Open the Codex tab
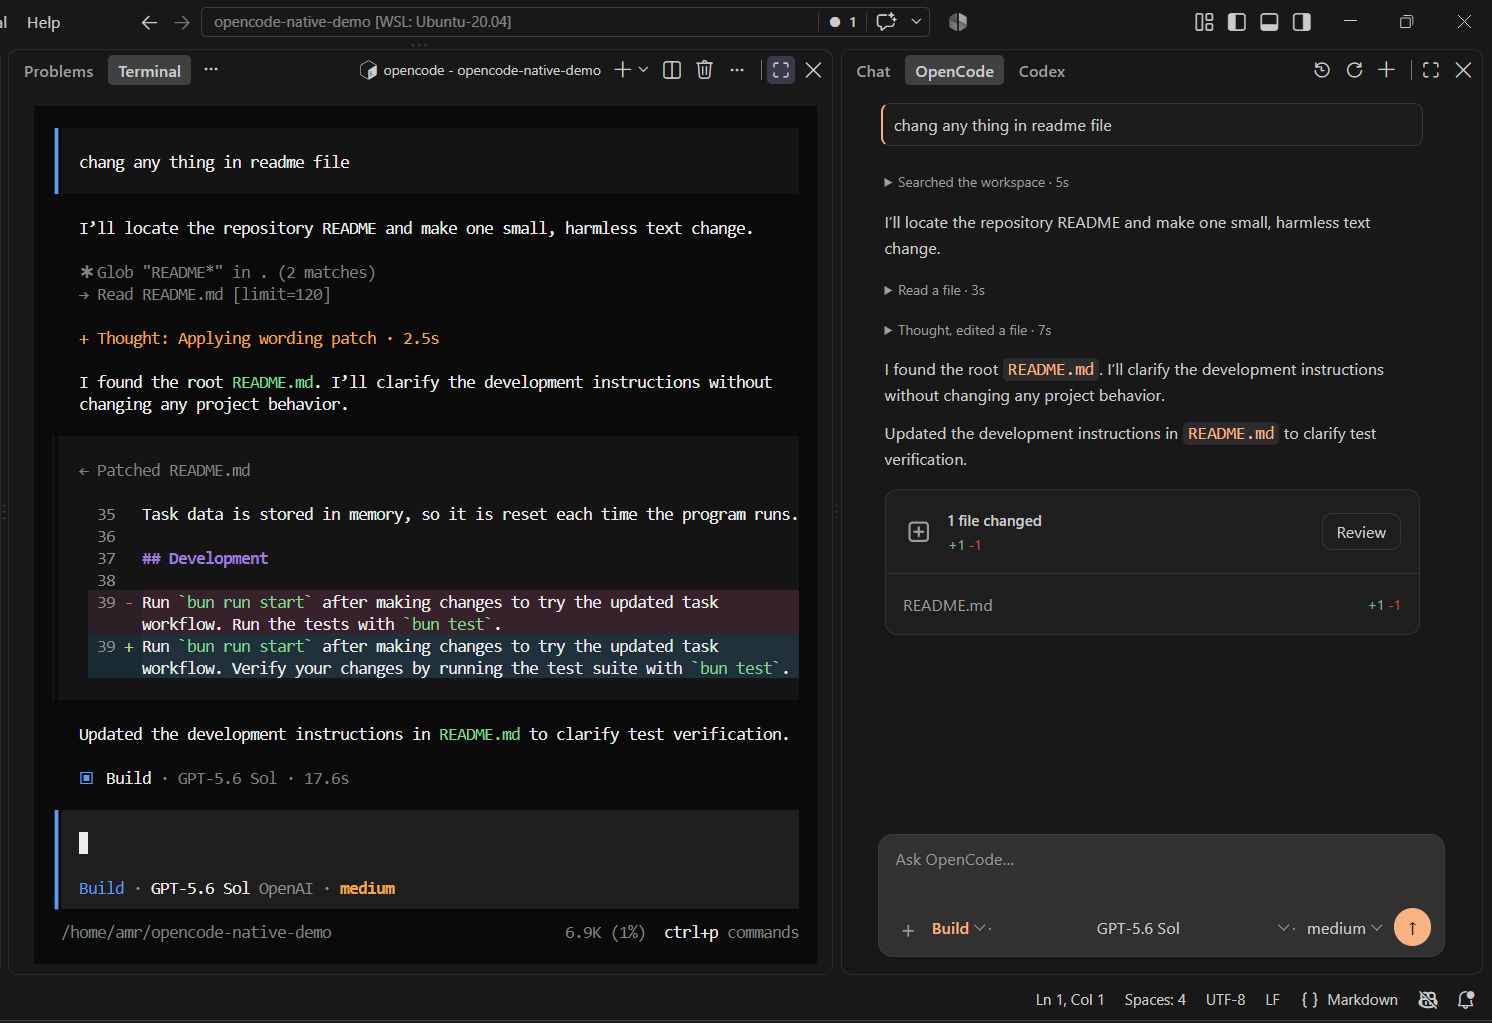The height and width of the screenshot is (1023, 1492). pyautogui.click(x=1041, y=71)
